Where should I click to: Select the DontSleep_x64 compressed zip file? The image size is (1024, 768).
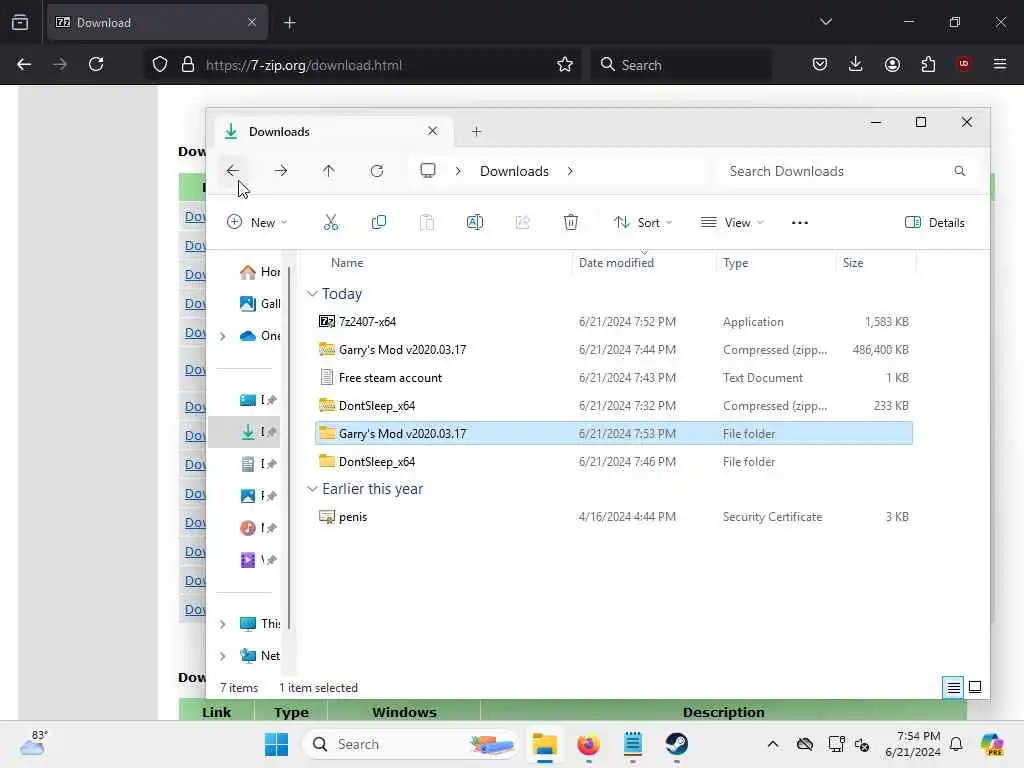(x=614, y=406)
